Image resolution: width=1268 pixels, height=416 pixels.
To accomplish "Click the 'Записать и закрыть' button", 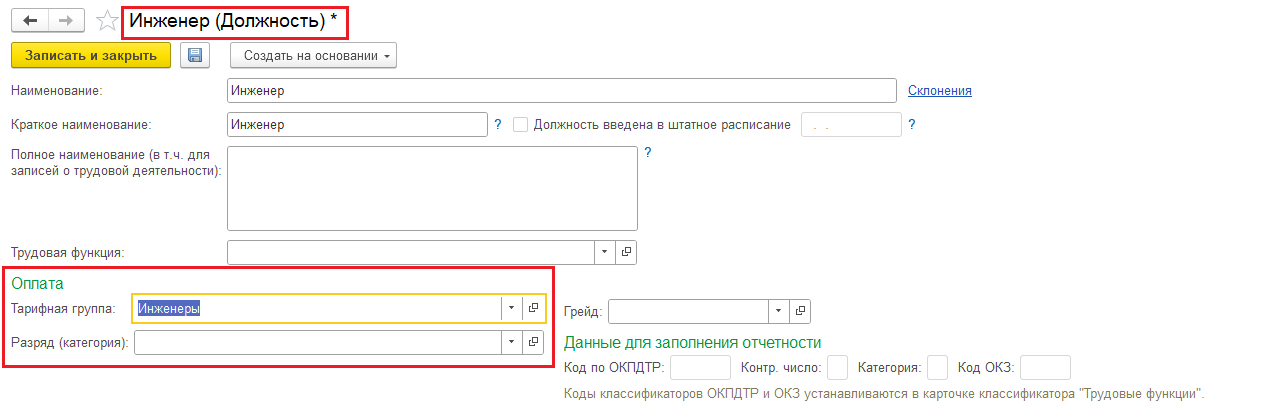I will point(91,55).
